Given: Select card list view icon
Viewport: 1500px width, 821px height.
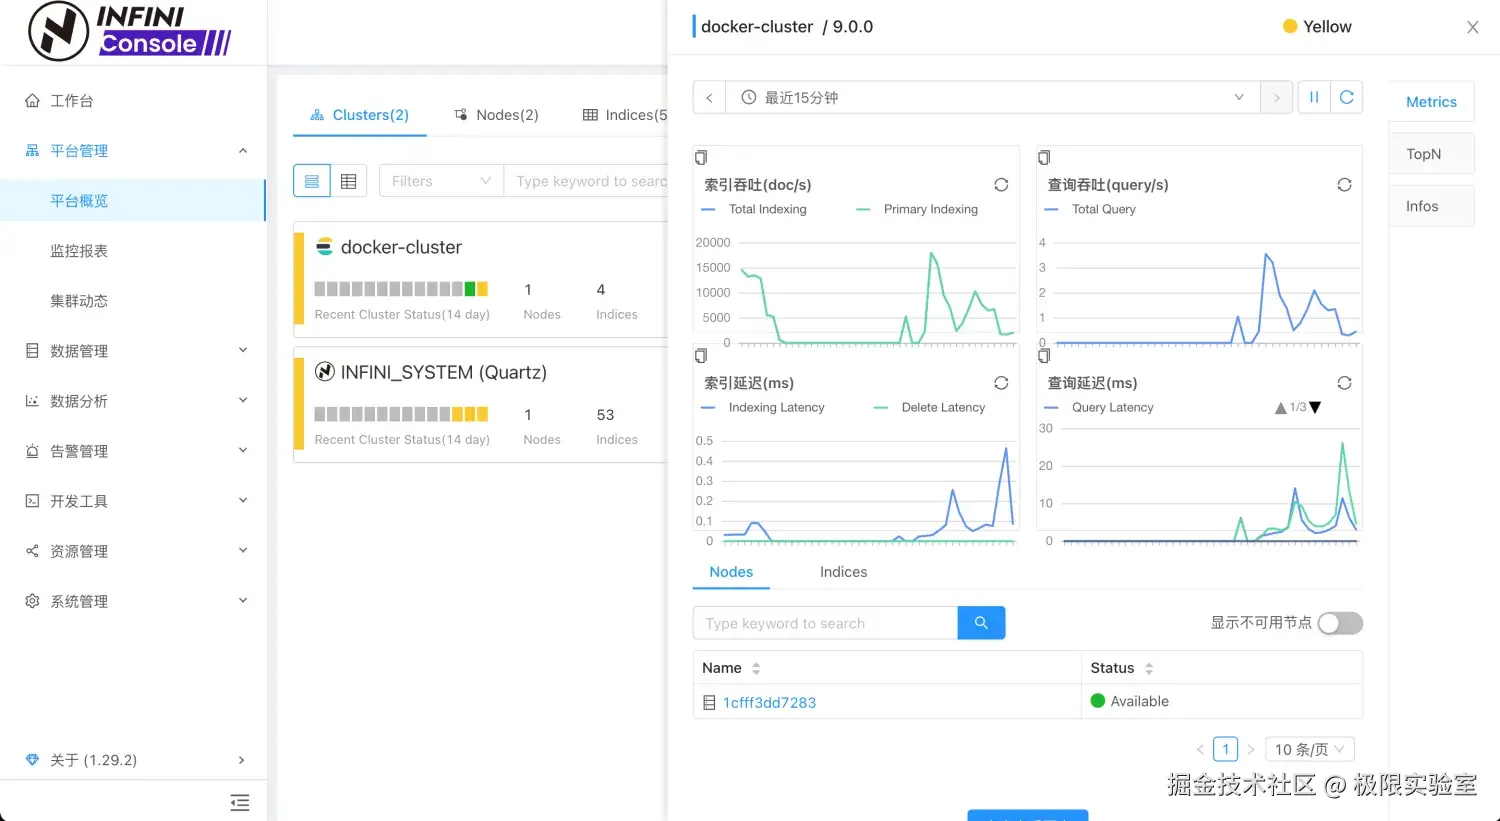Looking at the screenshot, I should [x=312, y=181].
